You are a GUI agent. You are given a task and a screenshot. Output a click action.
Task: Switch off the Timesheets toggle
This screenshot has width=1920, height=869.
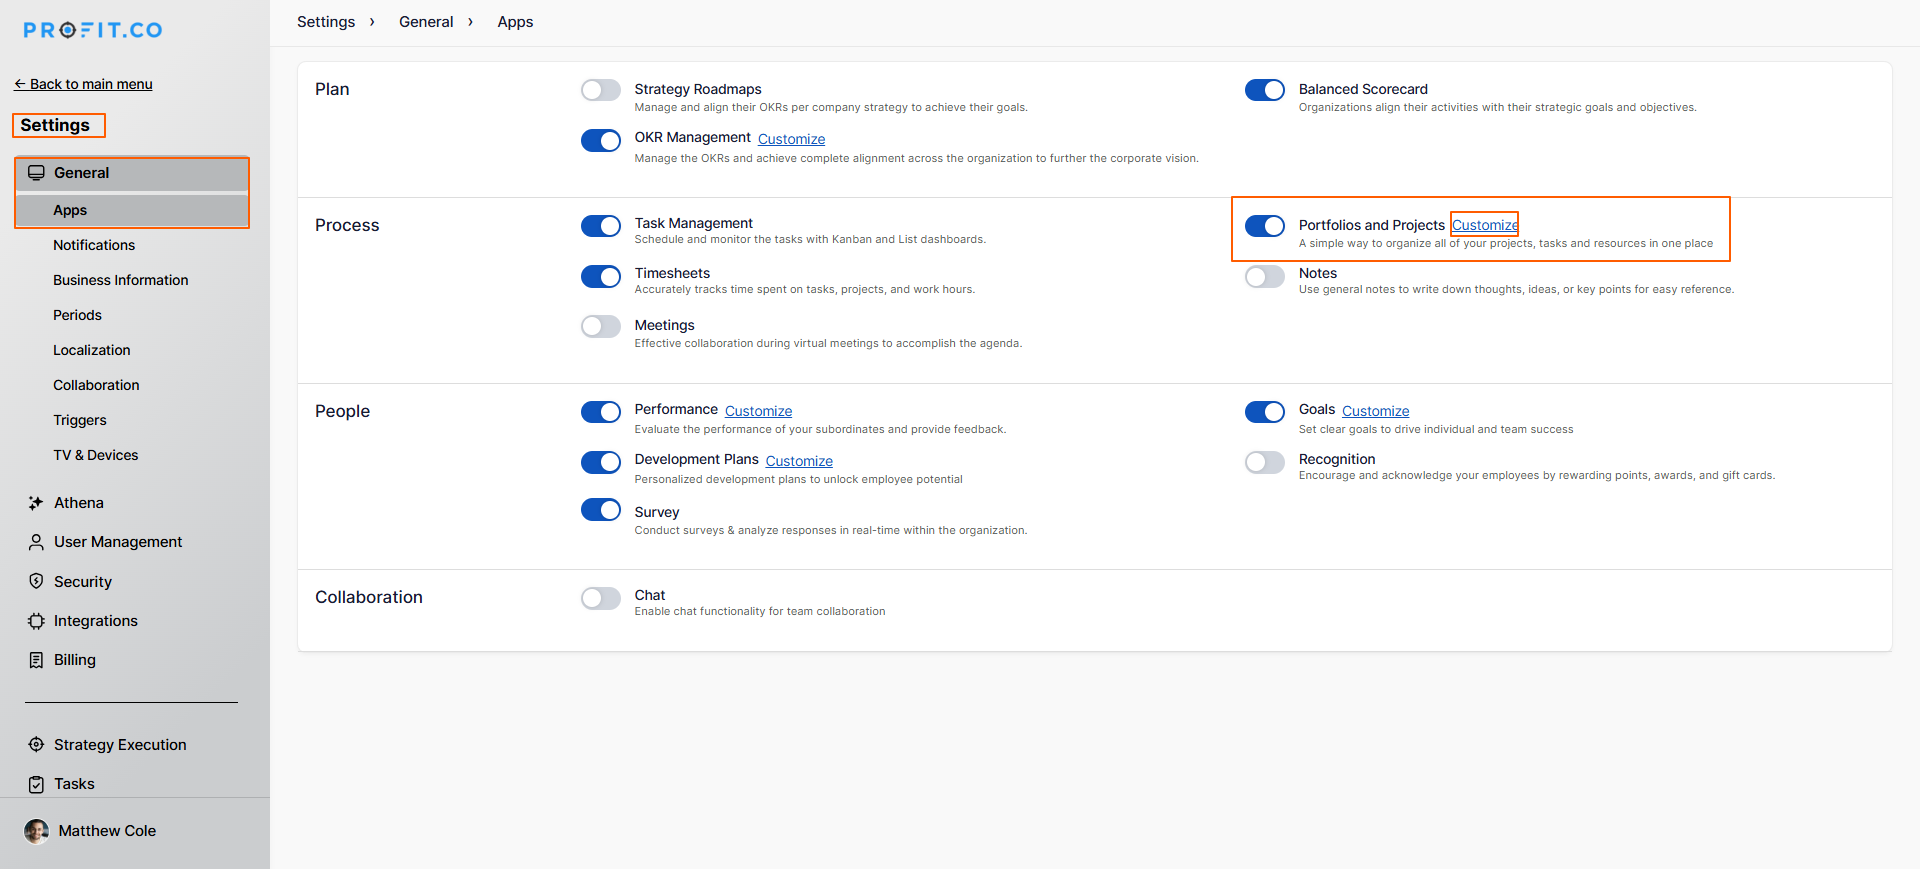pos(601,276)
